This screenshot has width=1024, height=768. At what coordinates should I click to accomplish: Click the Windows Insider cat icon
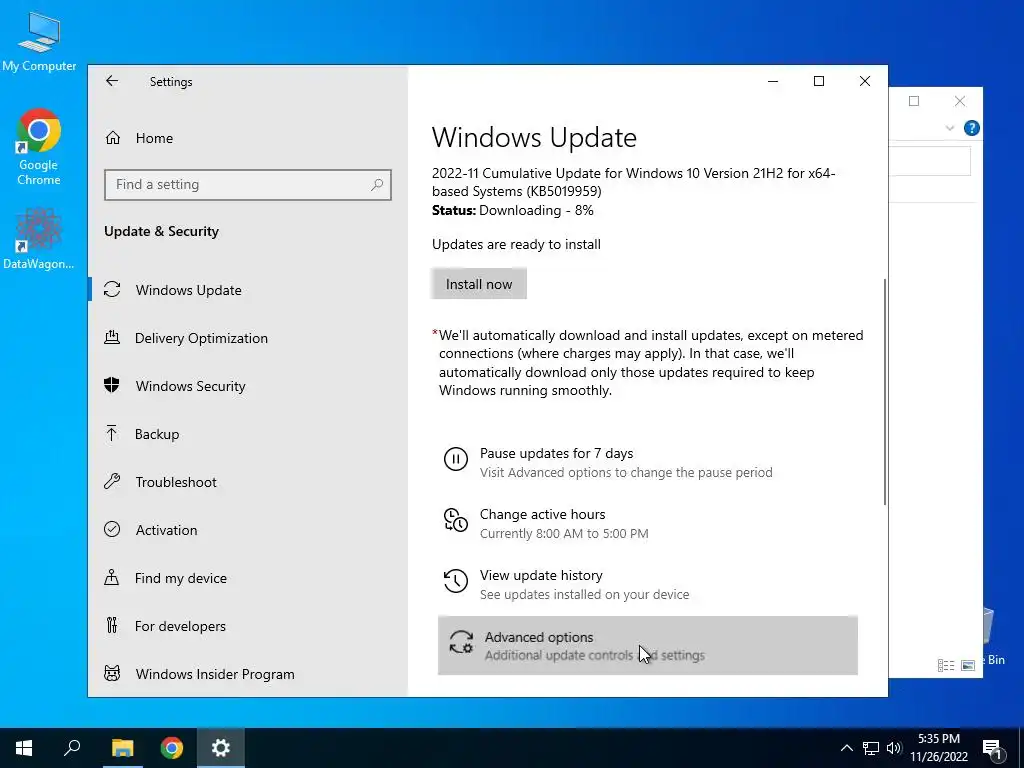112,673
